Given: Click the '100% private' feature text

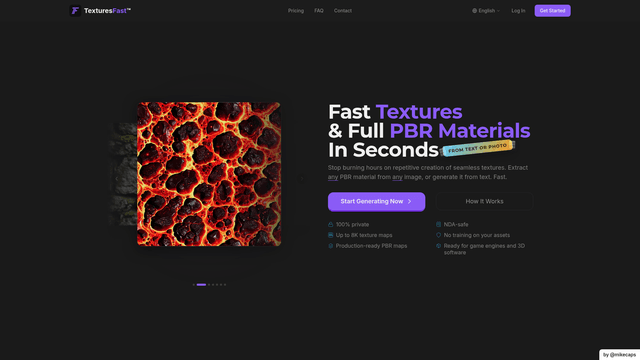Looking at the screenshot, I should (x=352, y=224).
